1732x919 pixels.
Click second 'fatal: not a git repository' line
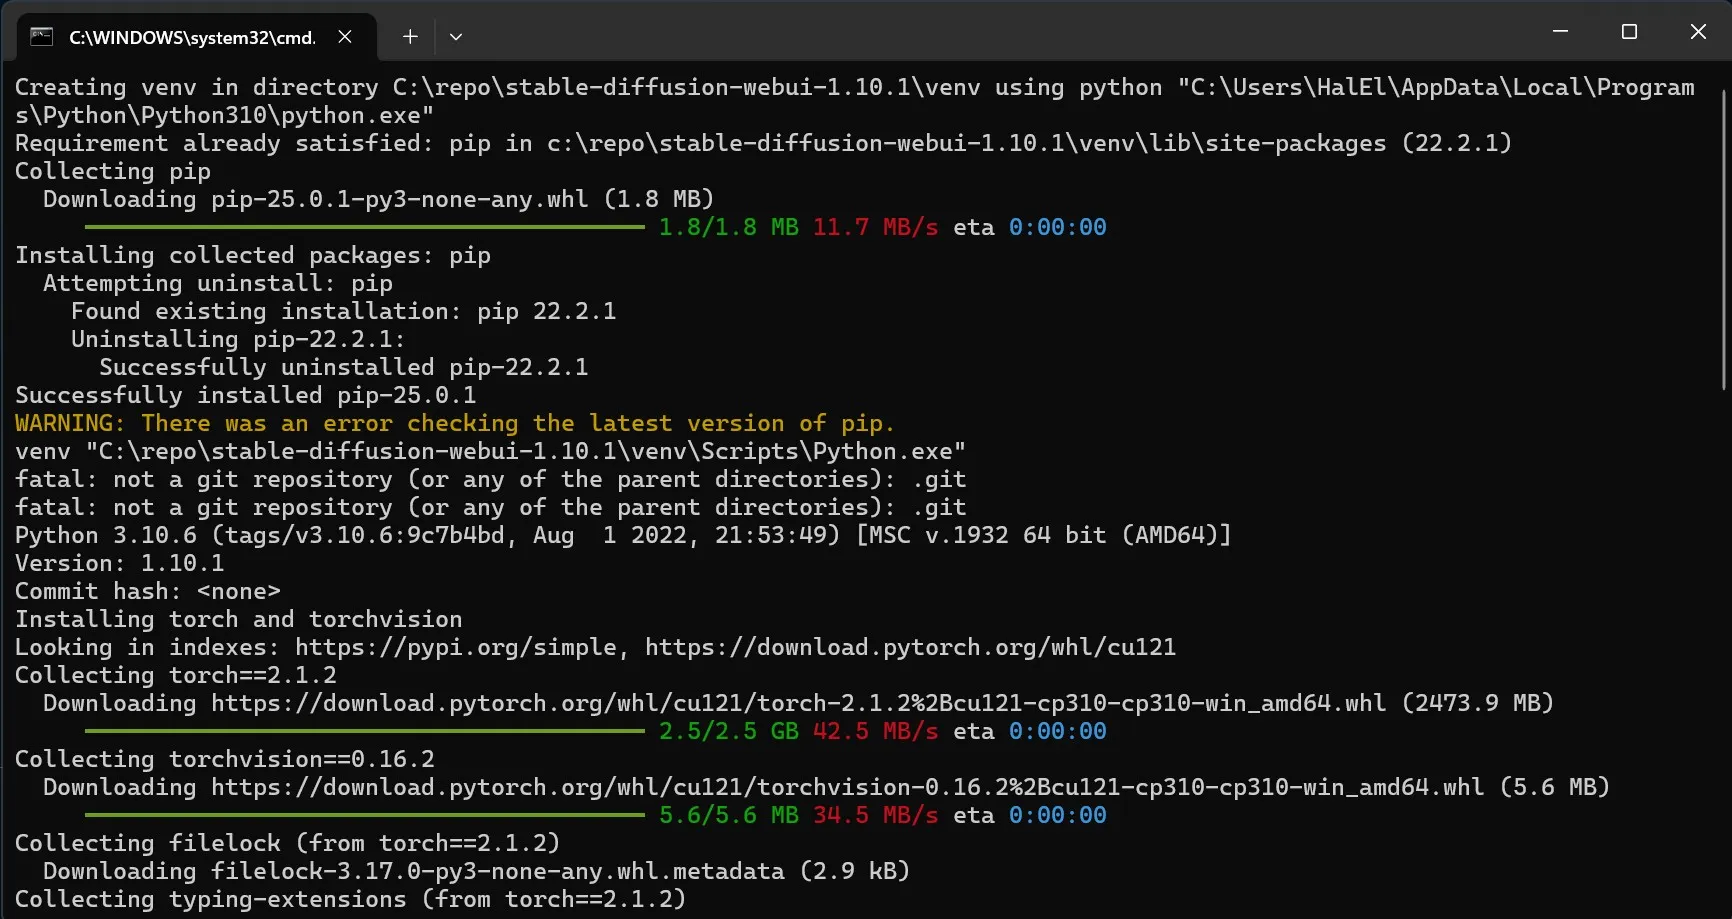pos(490,507)
